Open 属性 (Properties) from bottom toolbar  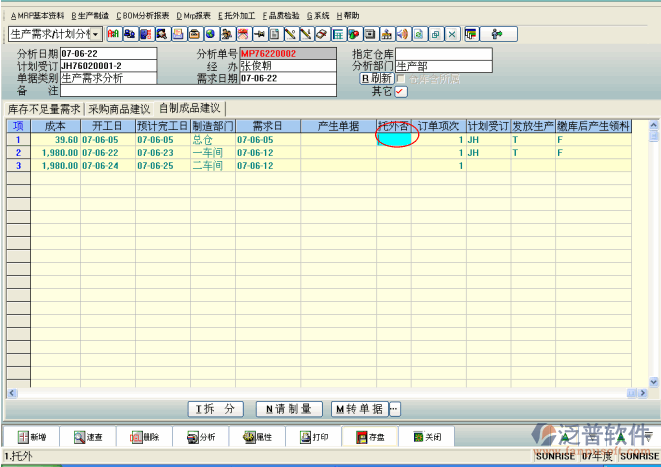coord(258,437)
